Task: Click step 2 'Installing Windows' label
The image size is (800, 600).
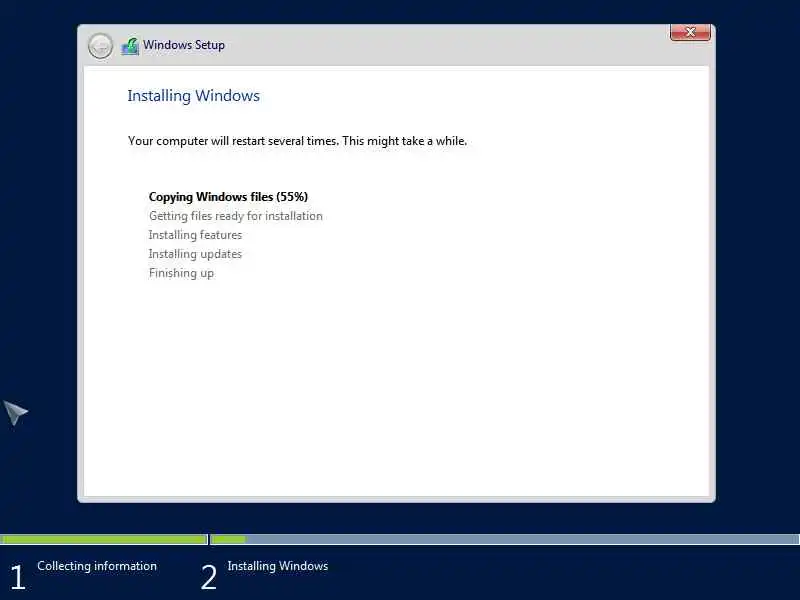Action: coord(278,566)
